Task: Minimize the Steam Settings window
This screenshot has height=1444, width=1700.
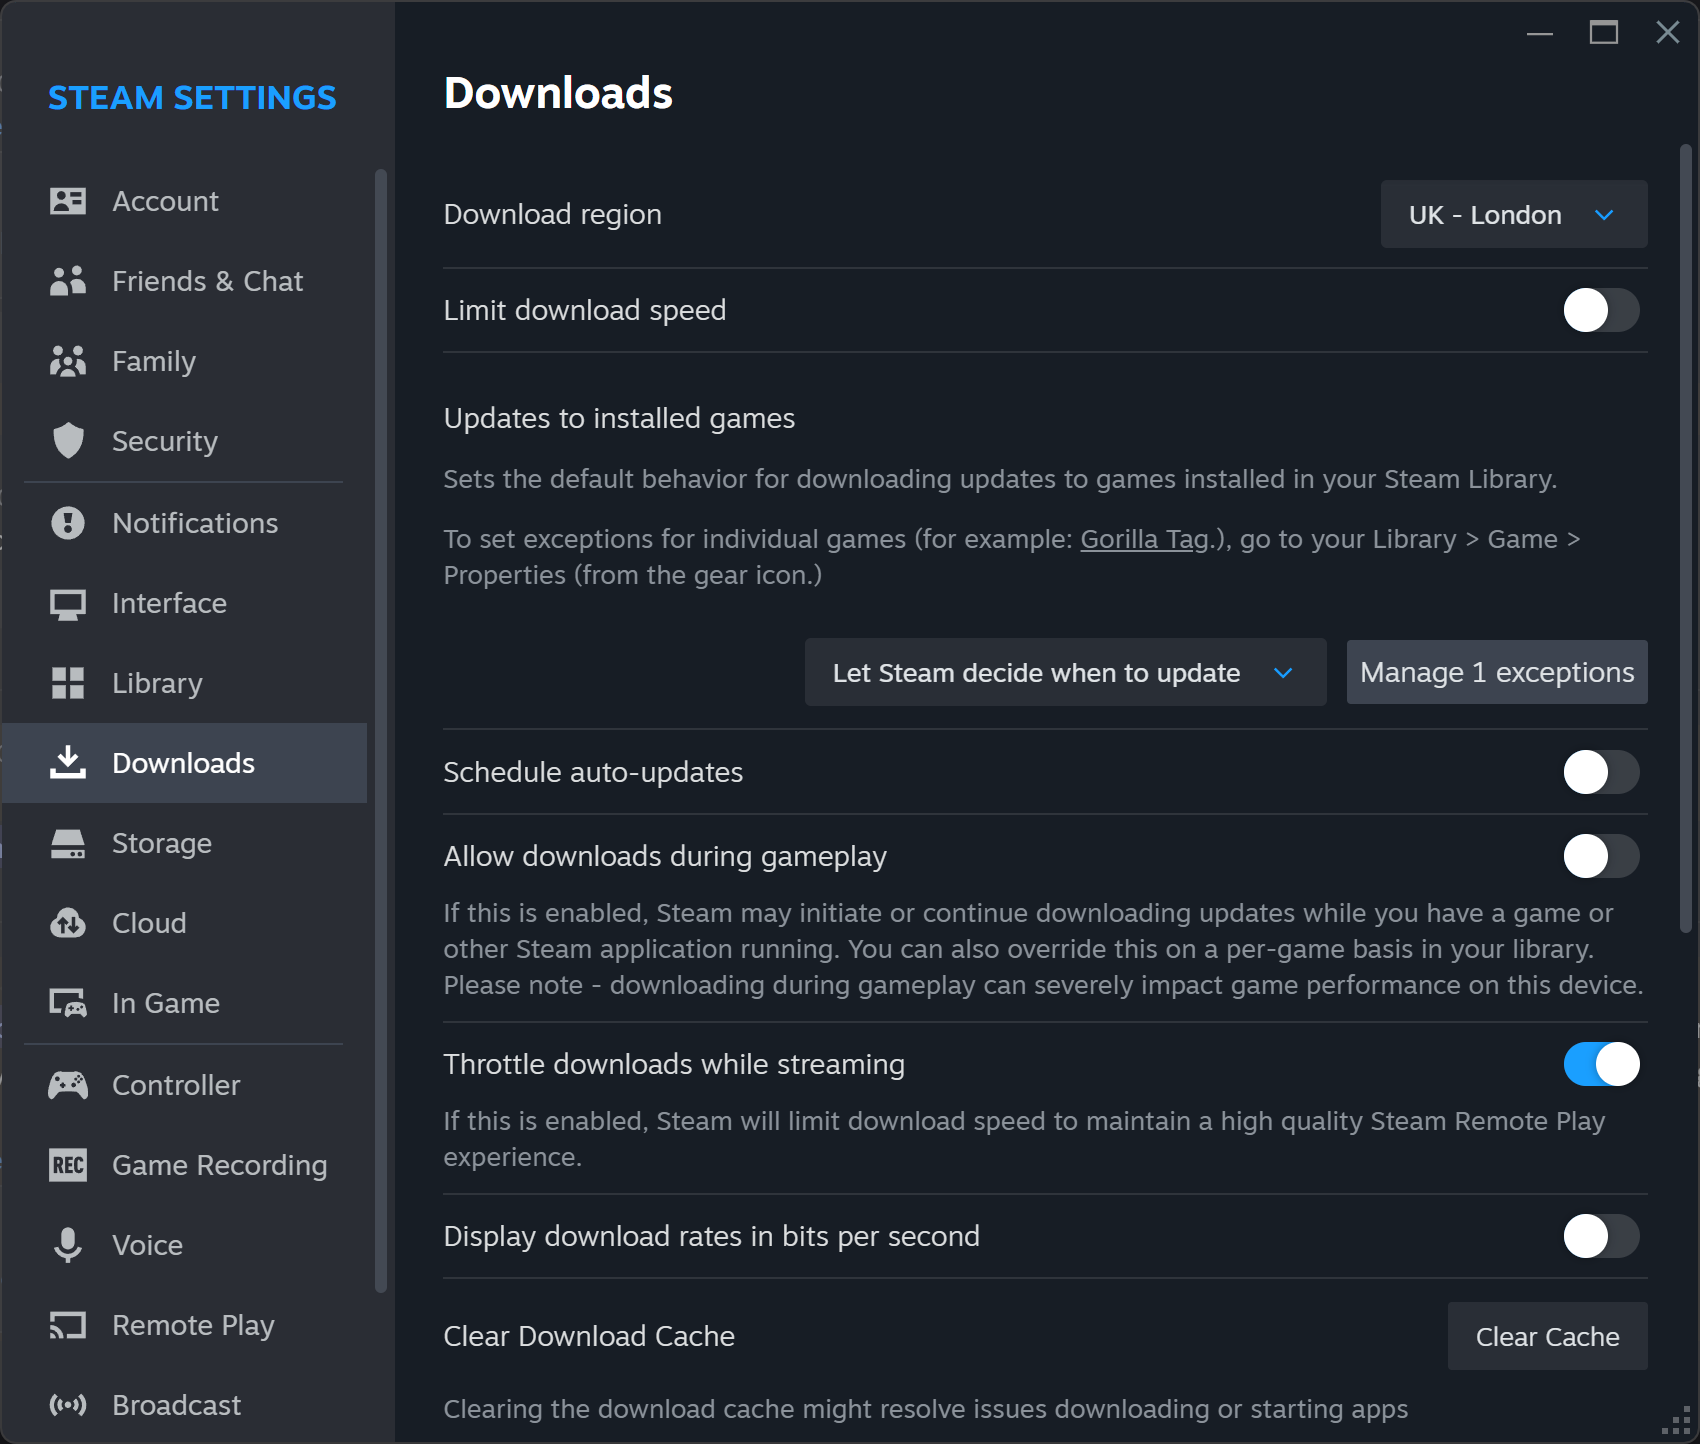Action: (1540, 32)
